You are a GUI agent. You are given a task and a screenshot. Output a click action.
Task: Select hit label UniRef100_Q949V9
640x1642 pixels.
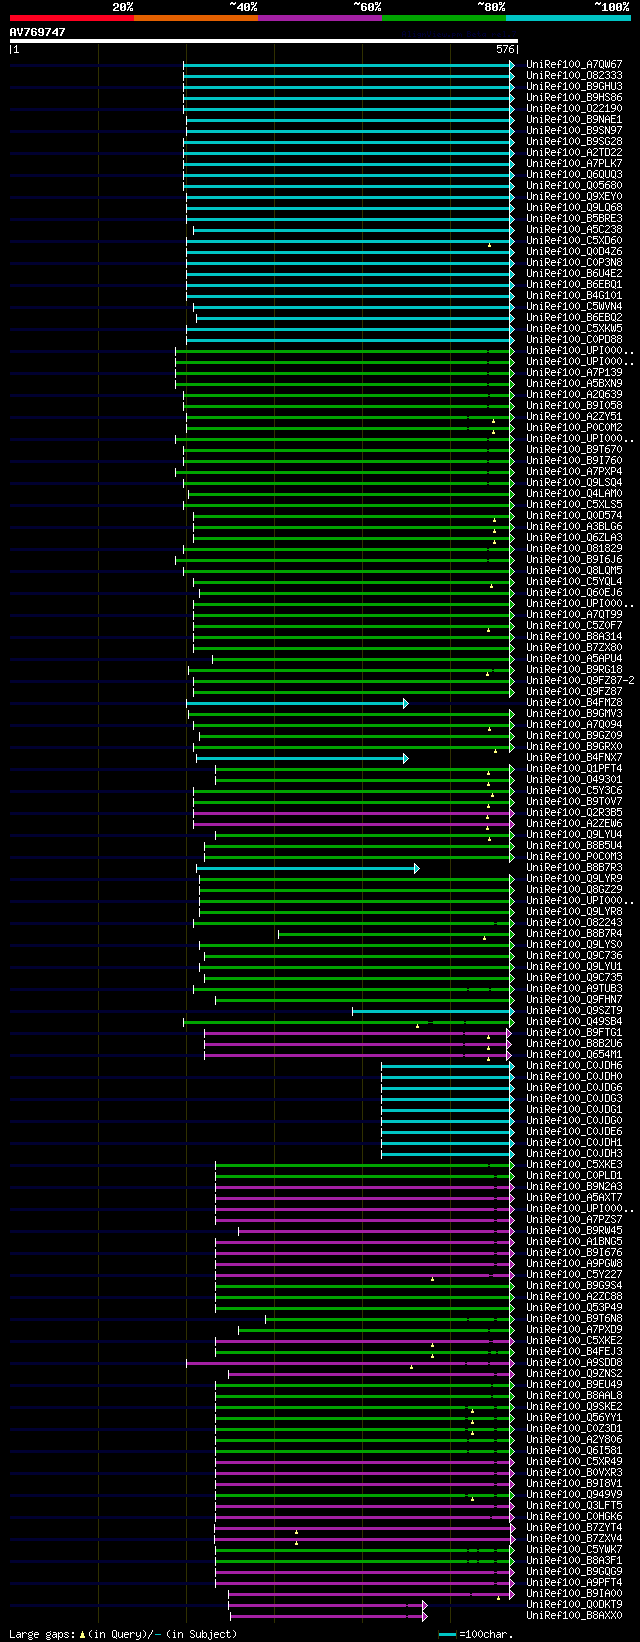pyautogui.click(x=574, y=1495)
